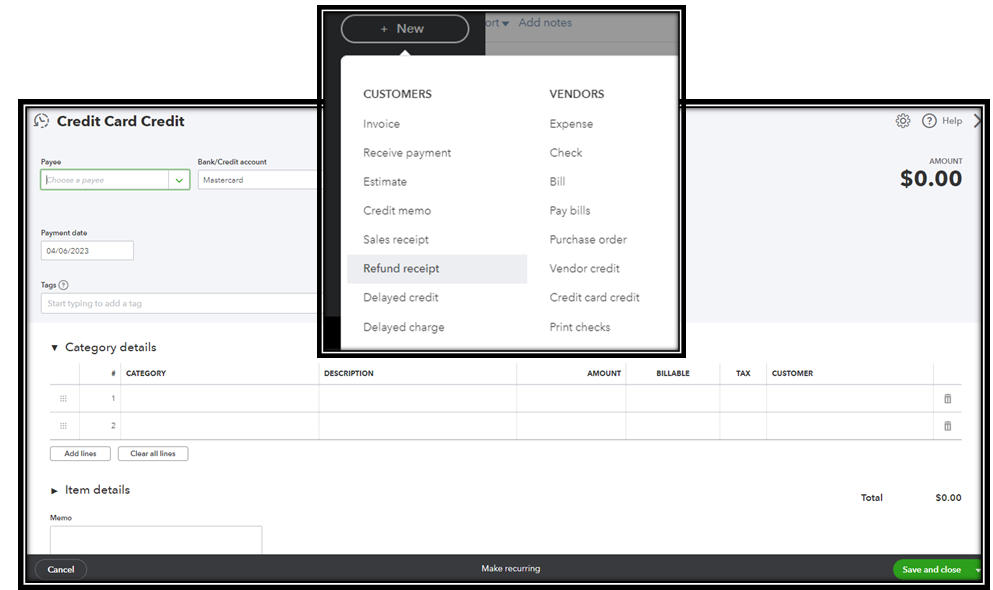The width and height of the screenshot is (993, 590).
Task: Click the New button
Action: point(405,28)
